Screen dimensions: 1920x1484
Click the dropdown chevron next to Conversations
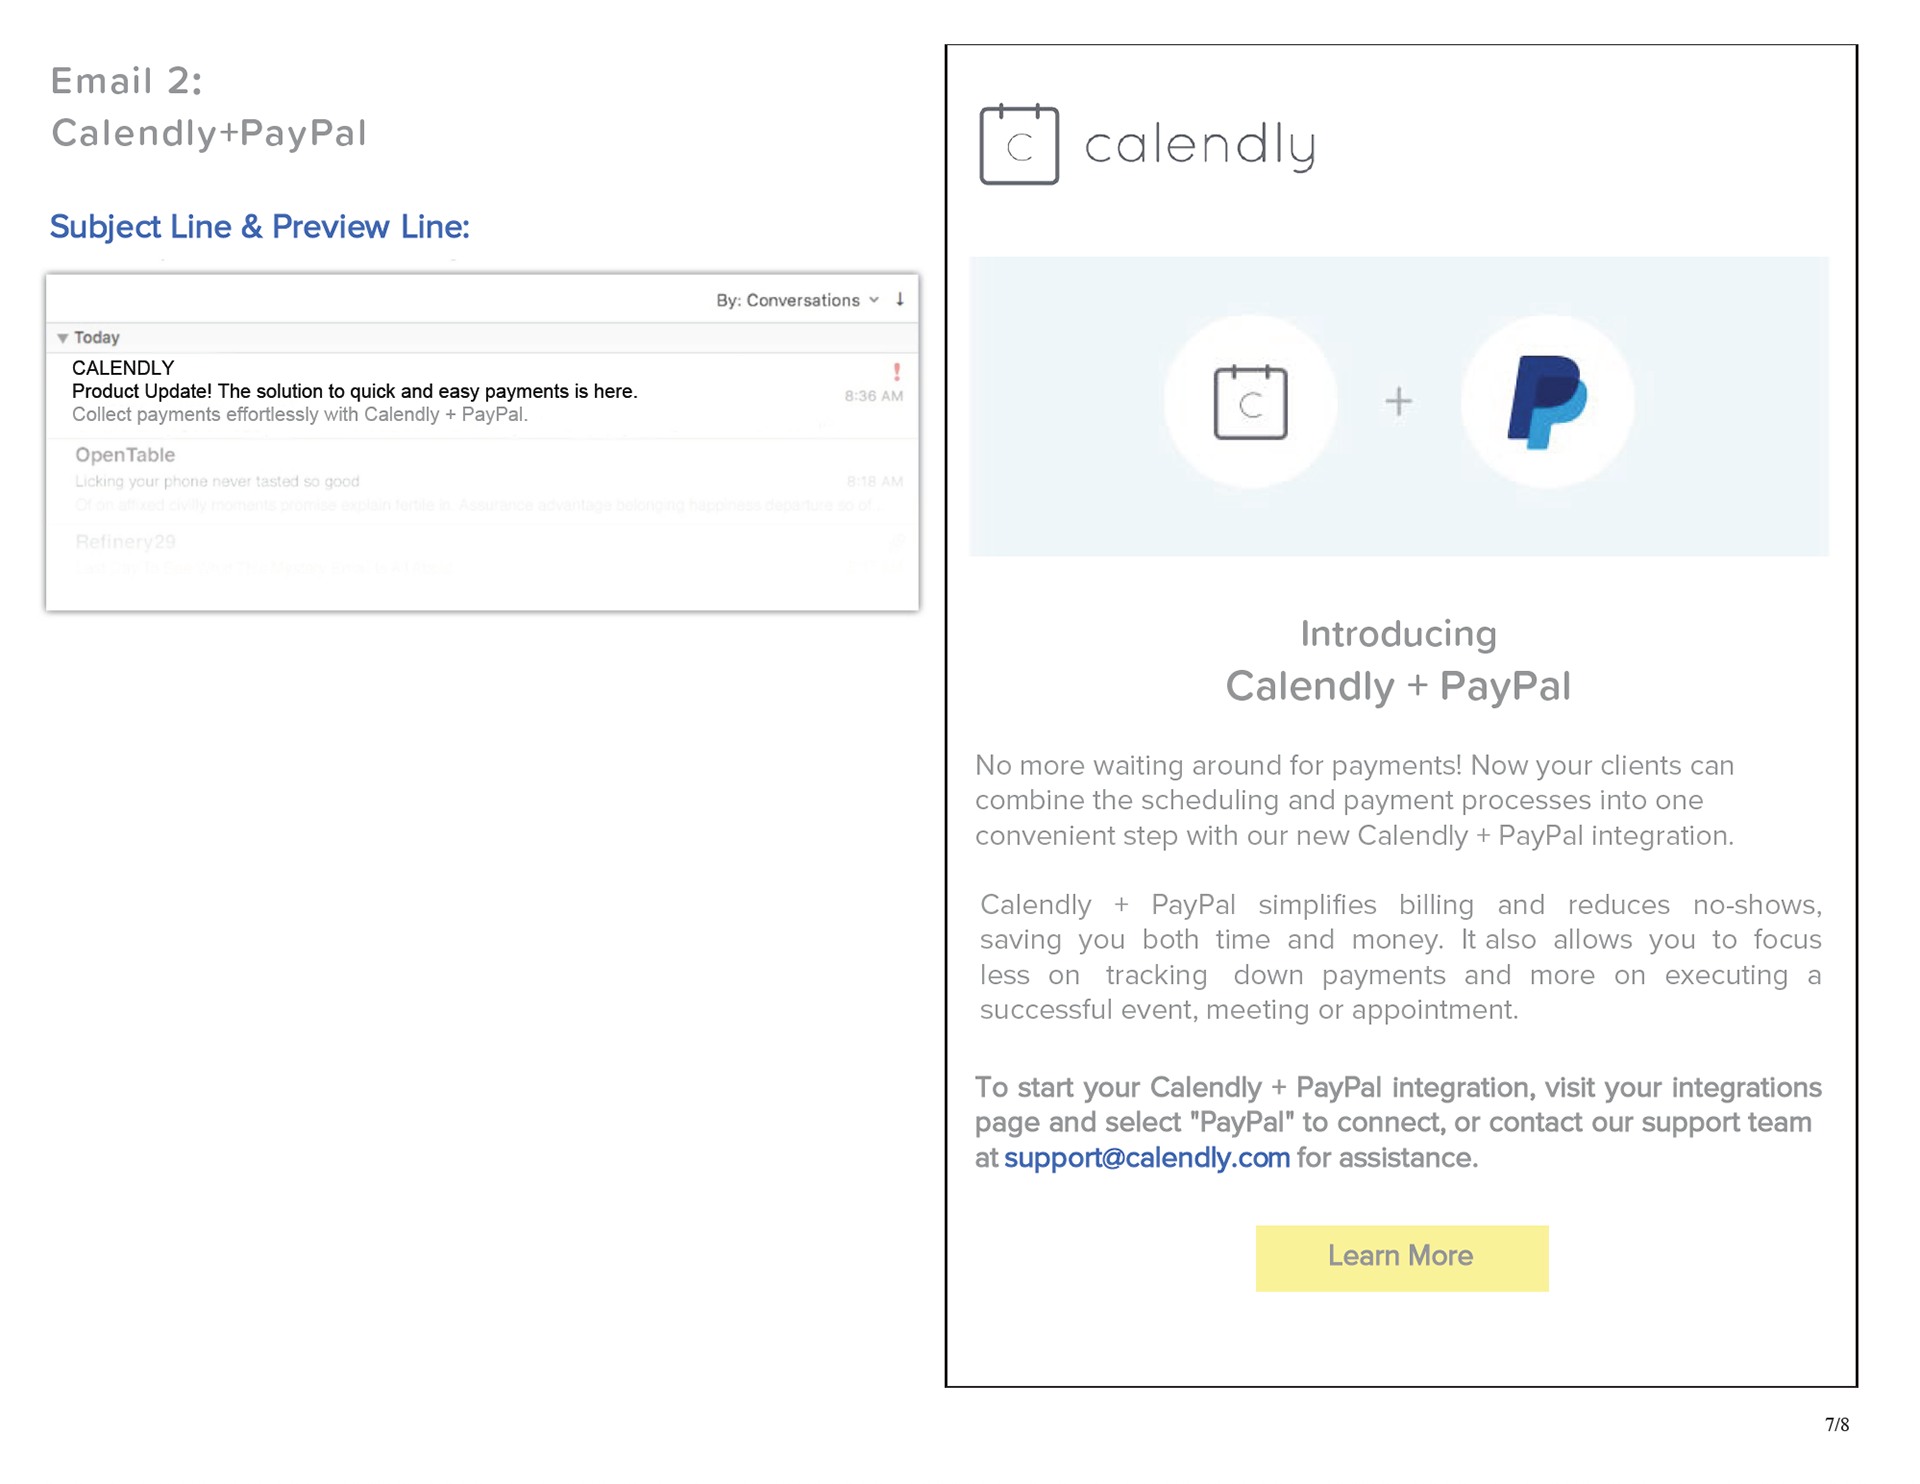click(x=874, y=300)
